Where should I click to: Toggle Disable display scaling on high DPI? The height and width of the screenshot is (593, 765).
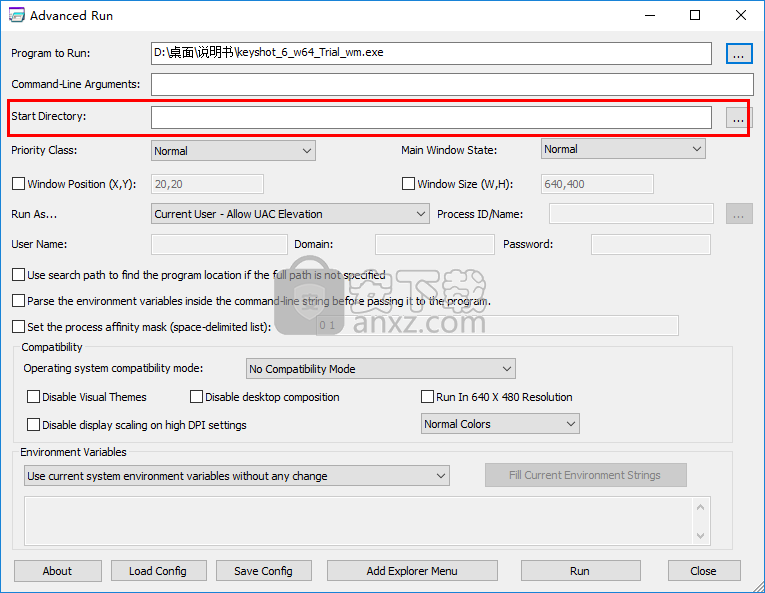(34, 425)
